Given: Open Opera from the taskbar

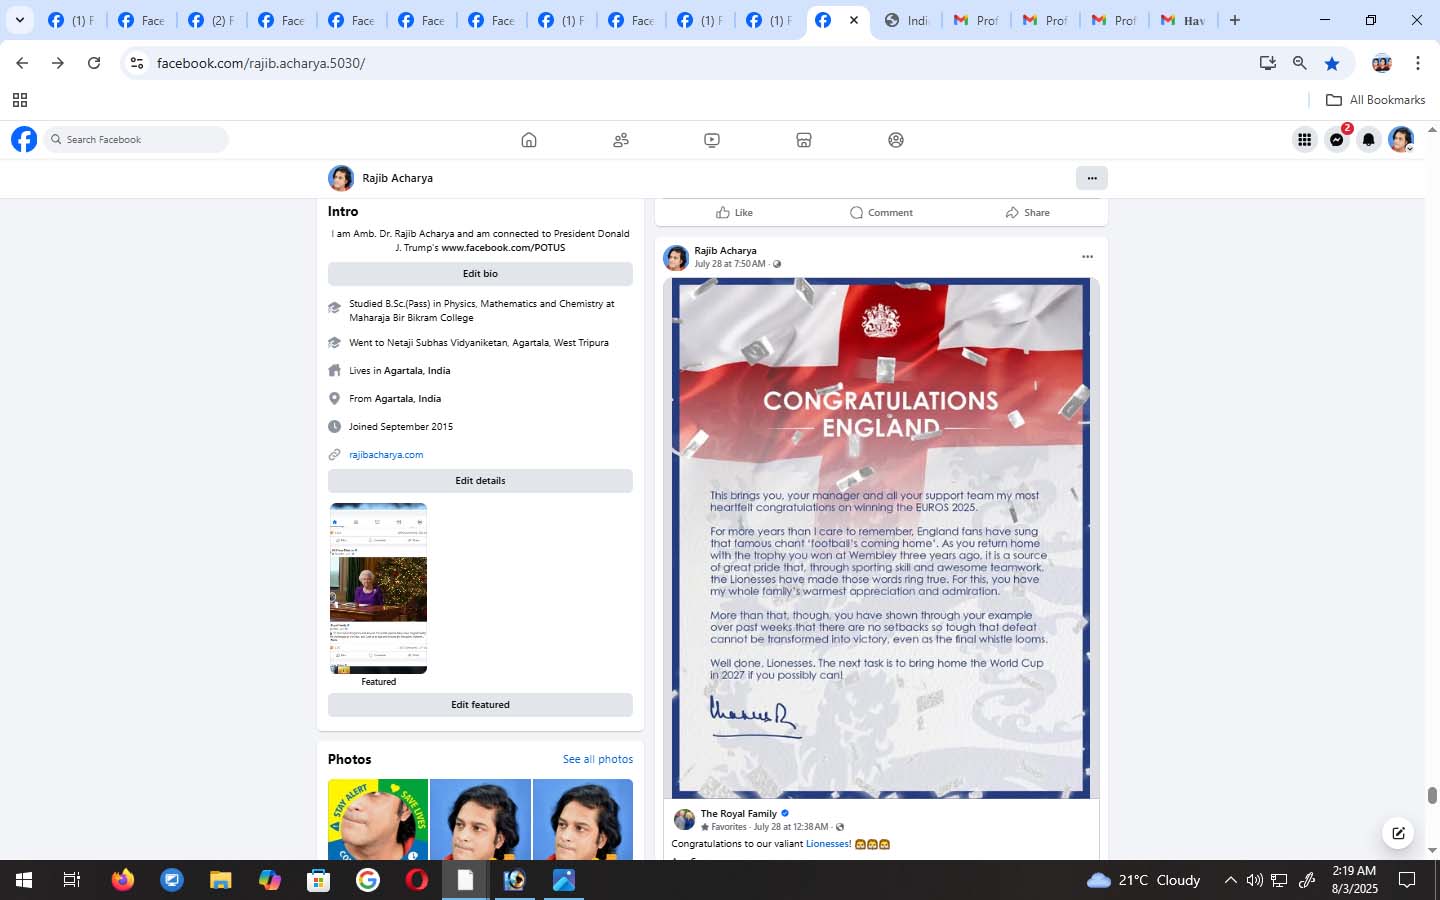Looking at the screenshot, I should coord(417,880).
